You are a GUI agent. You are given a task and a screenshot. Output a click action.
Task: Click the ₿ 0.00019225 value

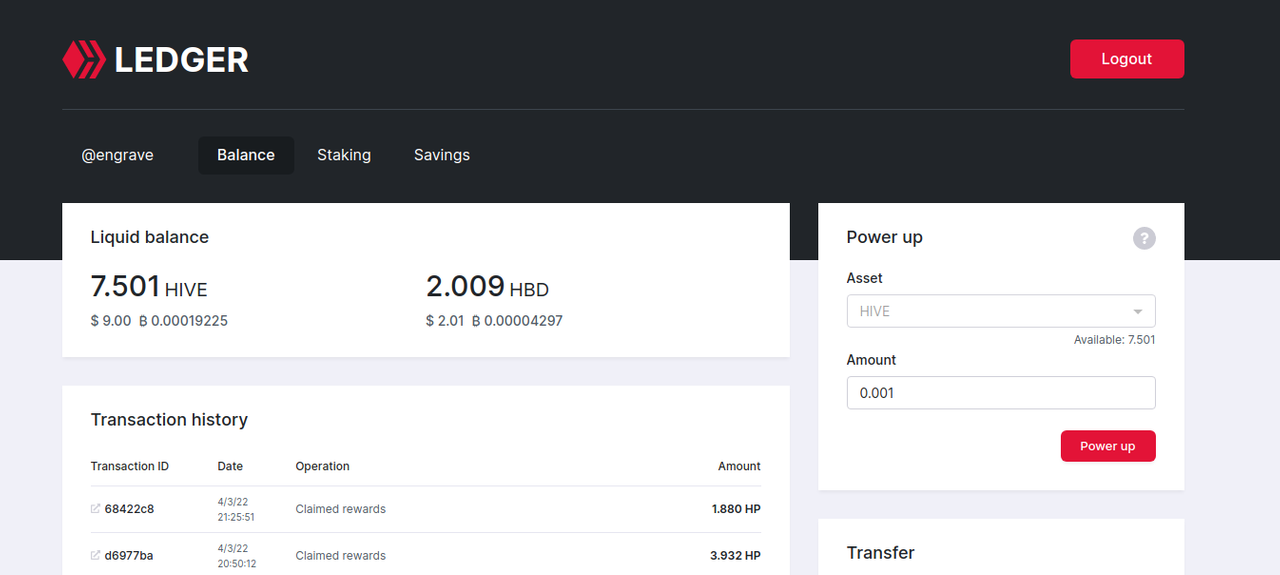183,321
